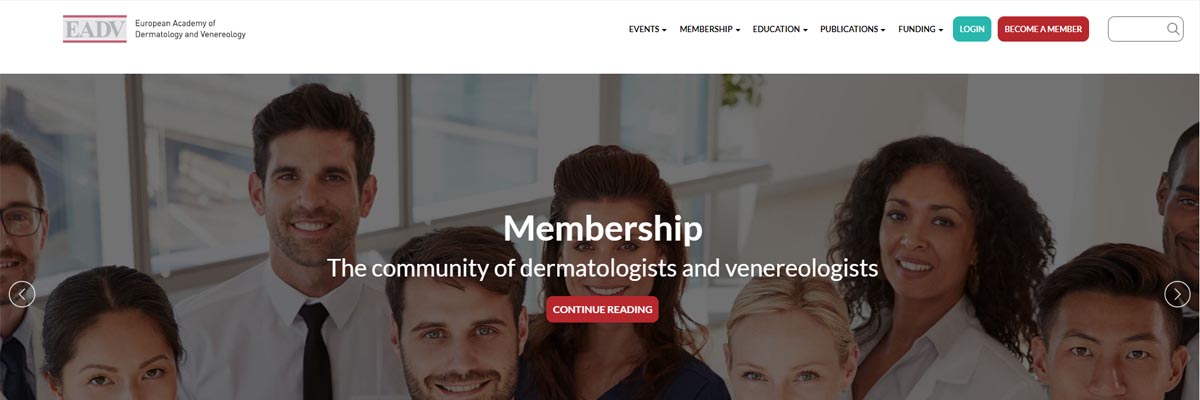Focus the search input field
1200x400 pixels.
point(1145,29)
